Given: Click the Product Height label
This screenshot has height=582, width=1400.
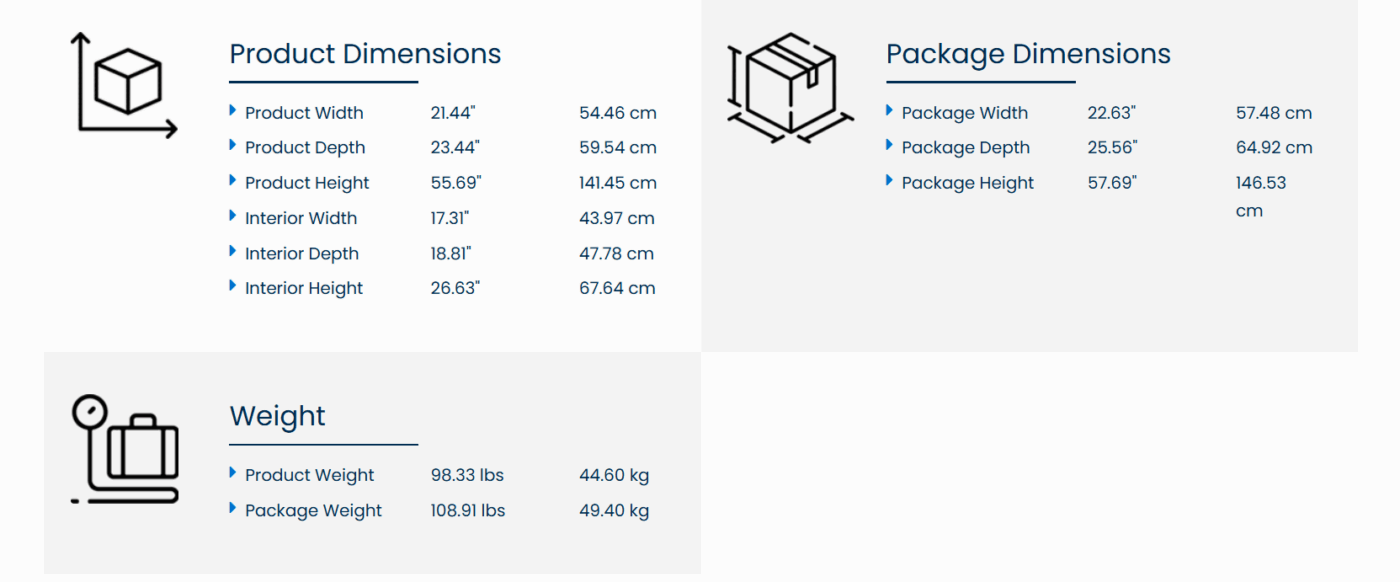Looking at the screenshot, I should [307, 183].
